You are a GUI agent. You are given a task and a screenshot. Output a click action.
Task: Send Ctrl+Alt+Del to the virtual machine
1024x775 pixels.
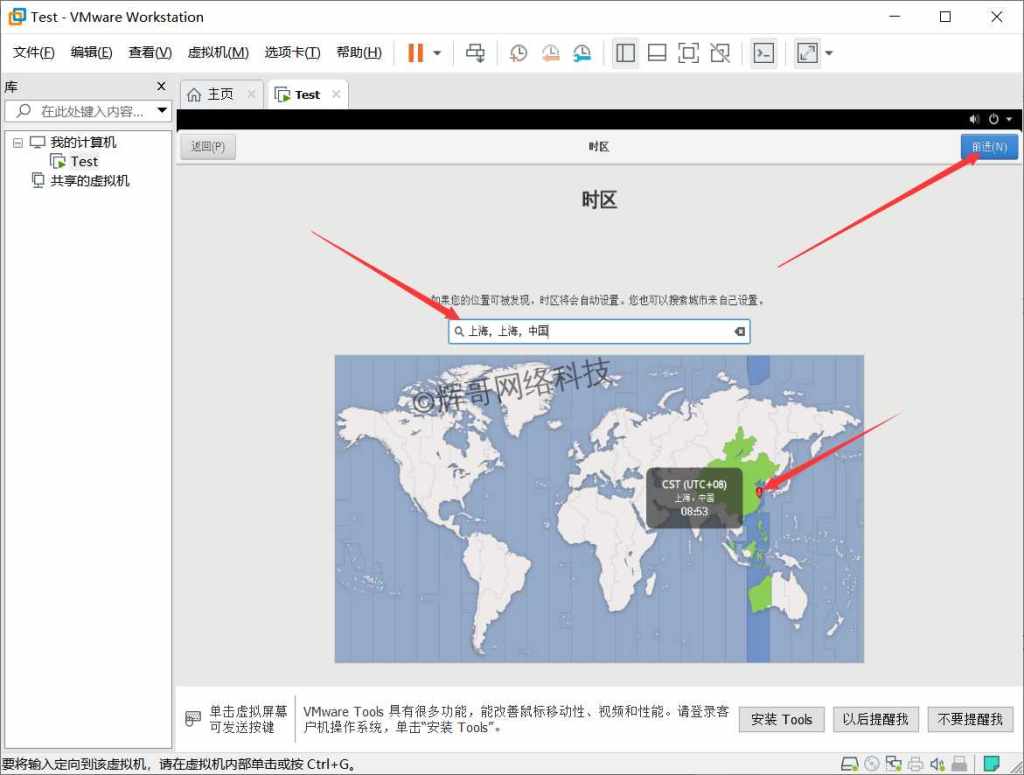click(475, 53)
